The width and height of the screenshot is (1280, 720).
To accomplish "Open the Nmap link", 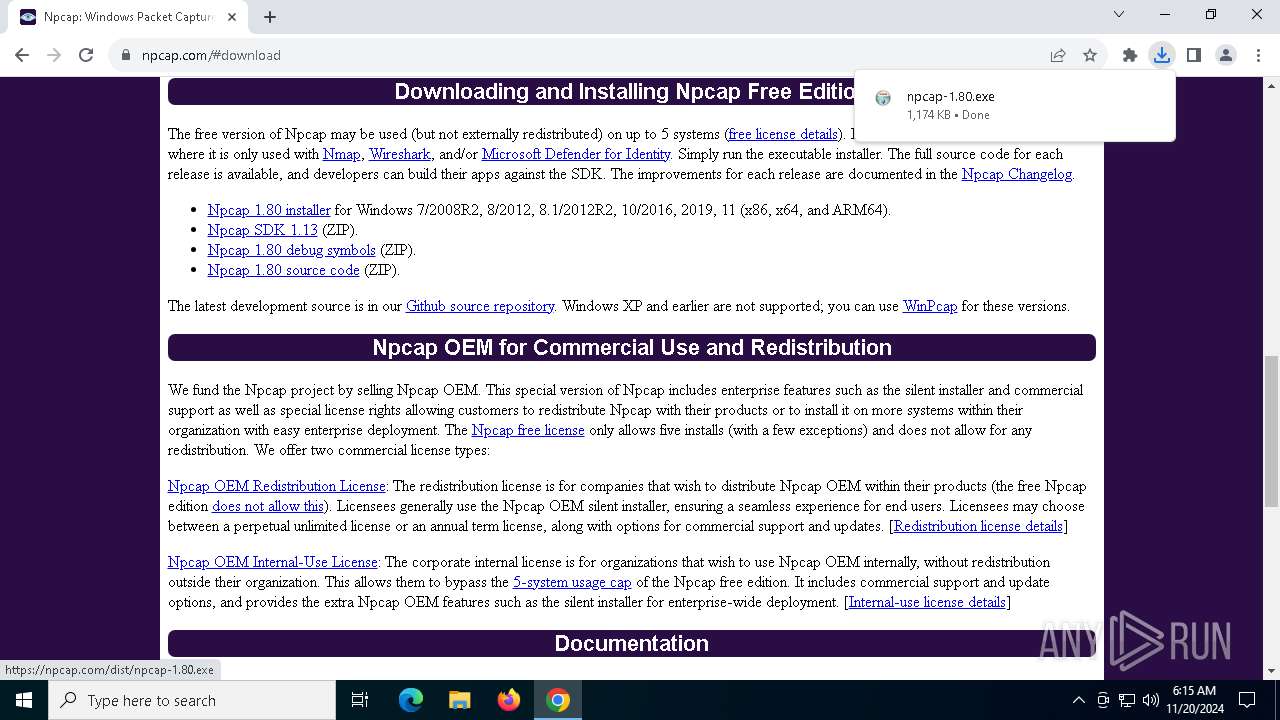I will pyautogui.click(x=342, y=154).
